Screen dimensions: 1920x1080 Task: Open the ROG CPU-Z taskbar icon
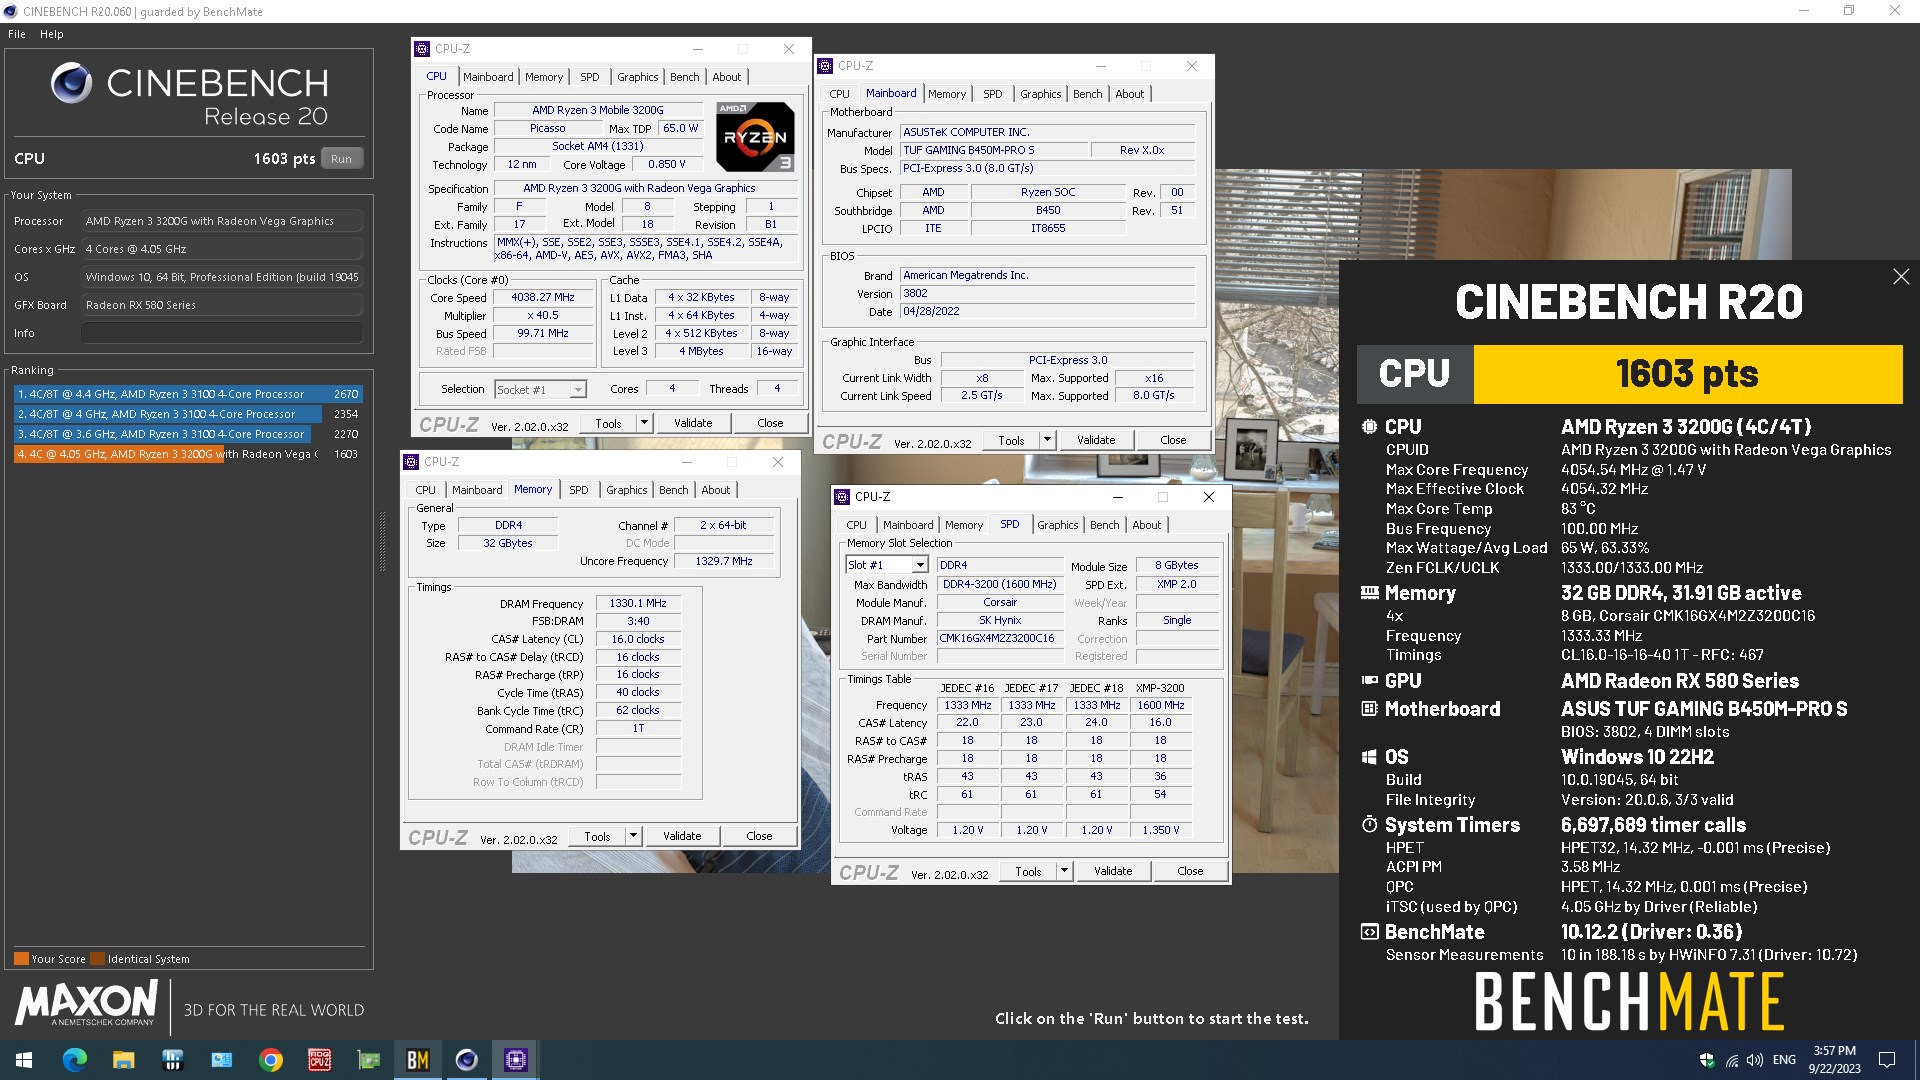[320, 1060]
